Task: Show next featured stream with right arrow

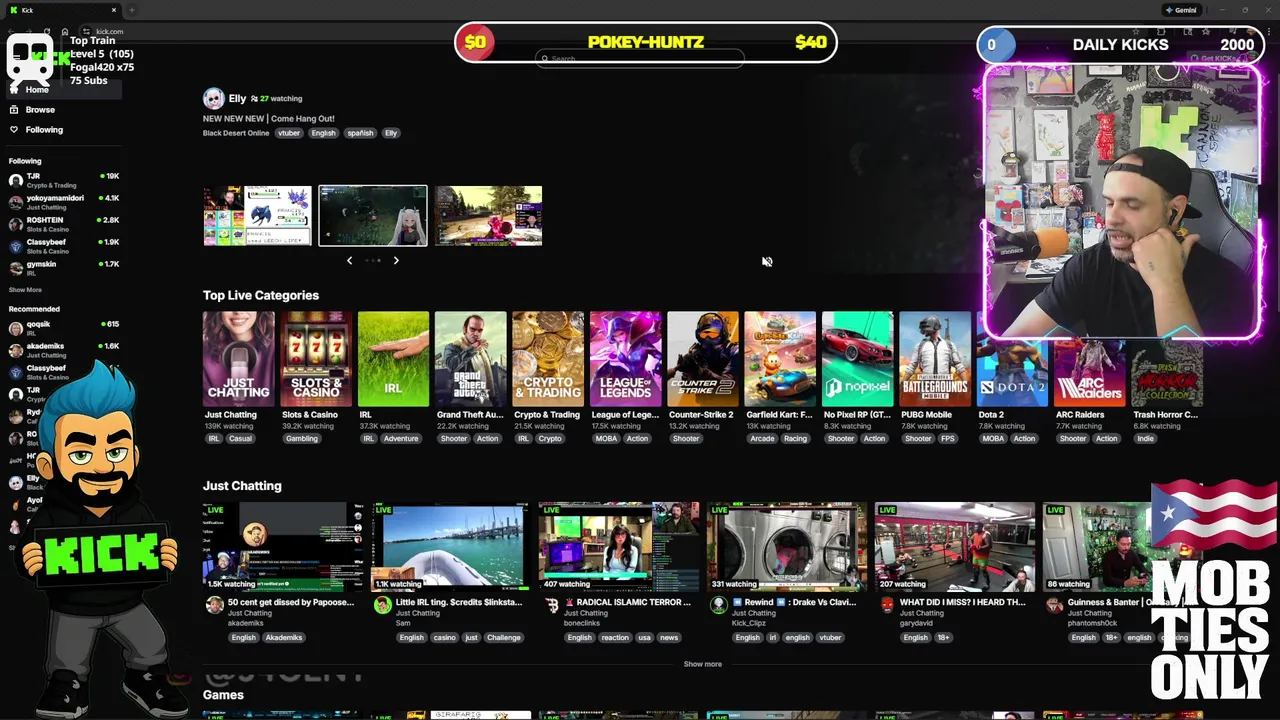Action: (x=396, y=260)
